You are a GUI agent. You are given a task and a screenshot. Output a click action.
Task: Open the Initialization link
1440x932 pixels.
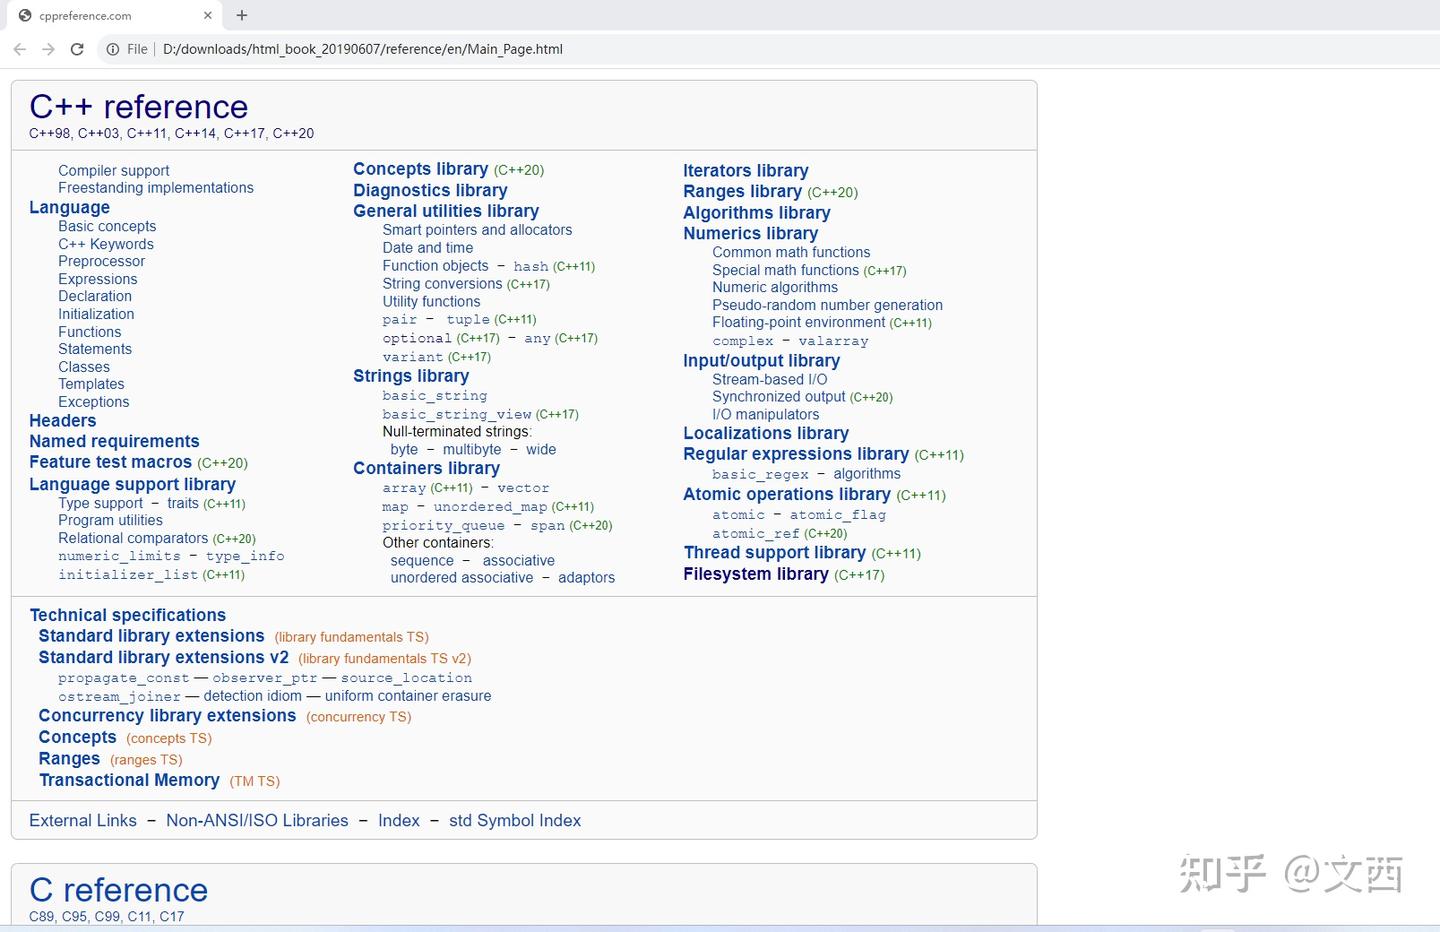pyautogui.click(x=96, y=314)
